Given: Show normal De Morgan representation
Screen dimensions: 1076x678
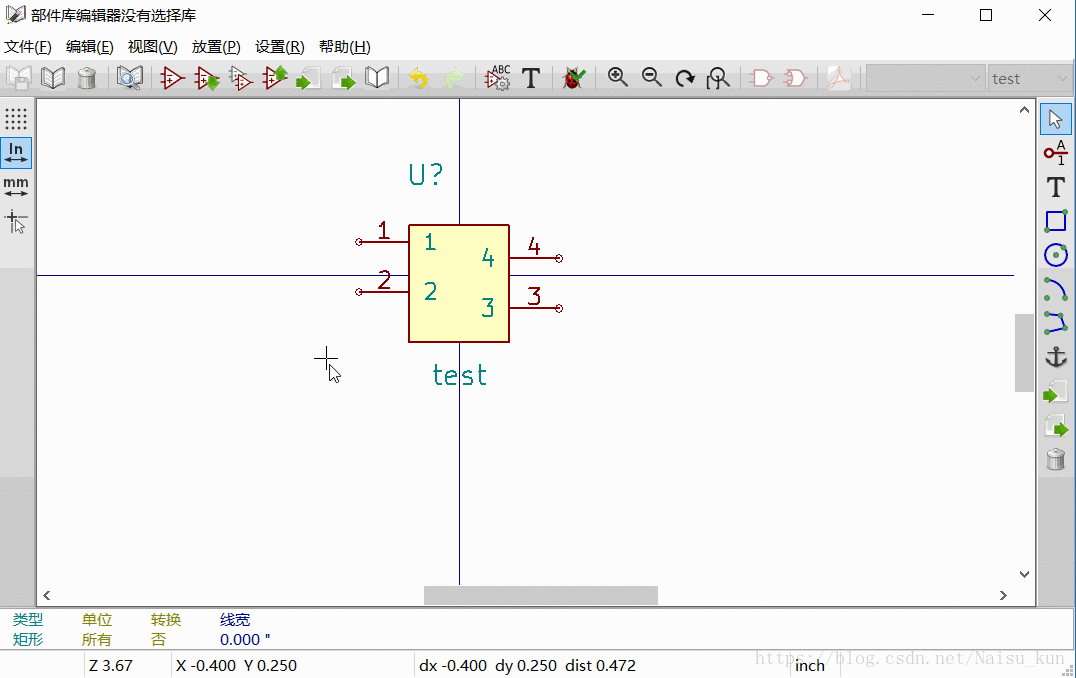Looking at the screenshot, I should [x=761, y=78].
